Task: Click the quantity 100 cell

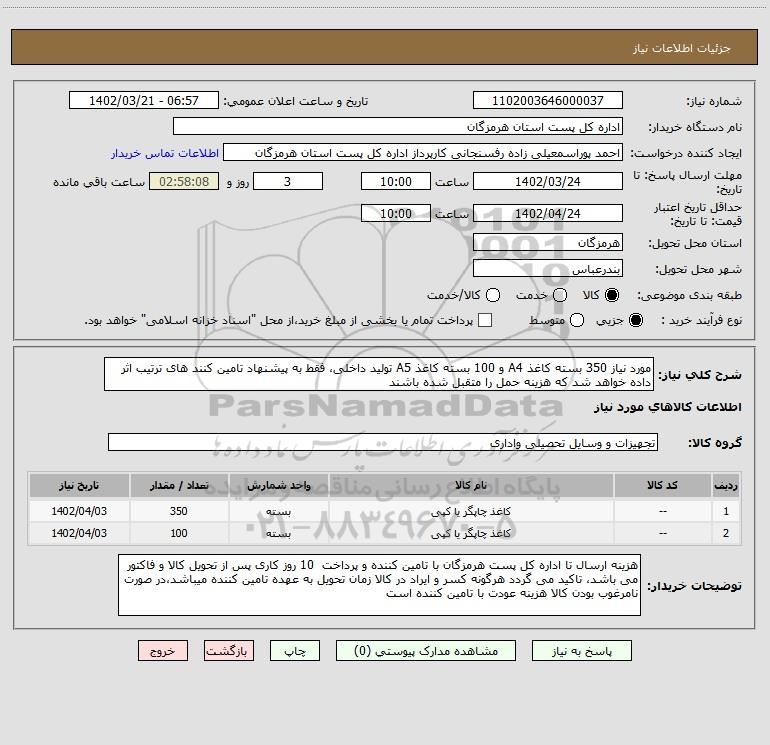Action: 179,533
